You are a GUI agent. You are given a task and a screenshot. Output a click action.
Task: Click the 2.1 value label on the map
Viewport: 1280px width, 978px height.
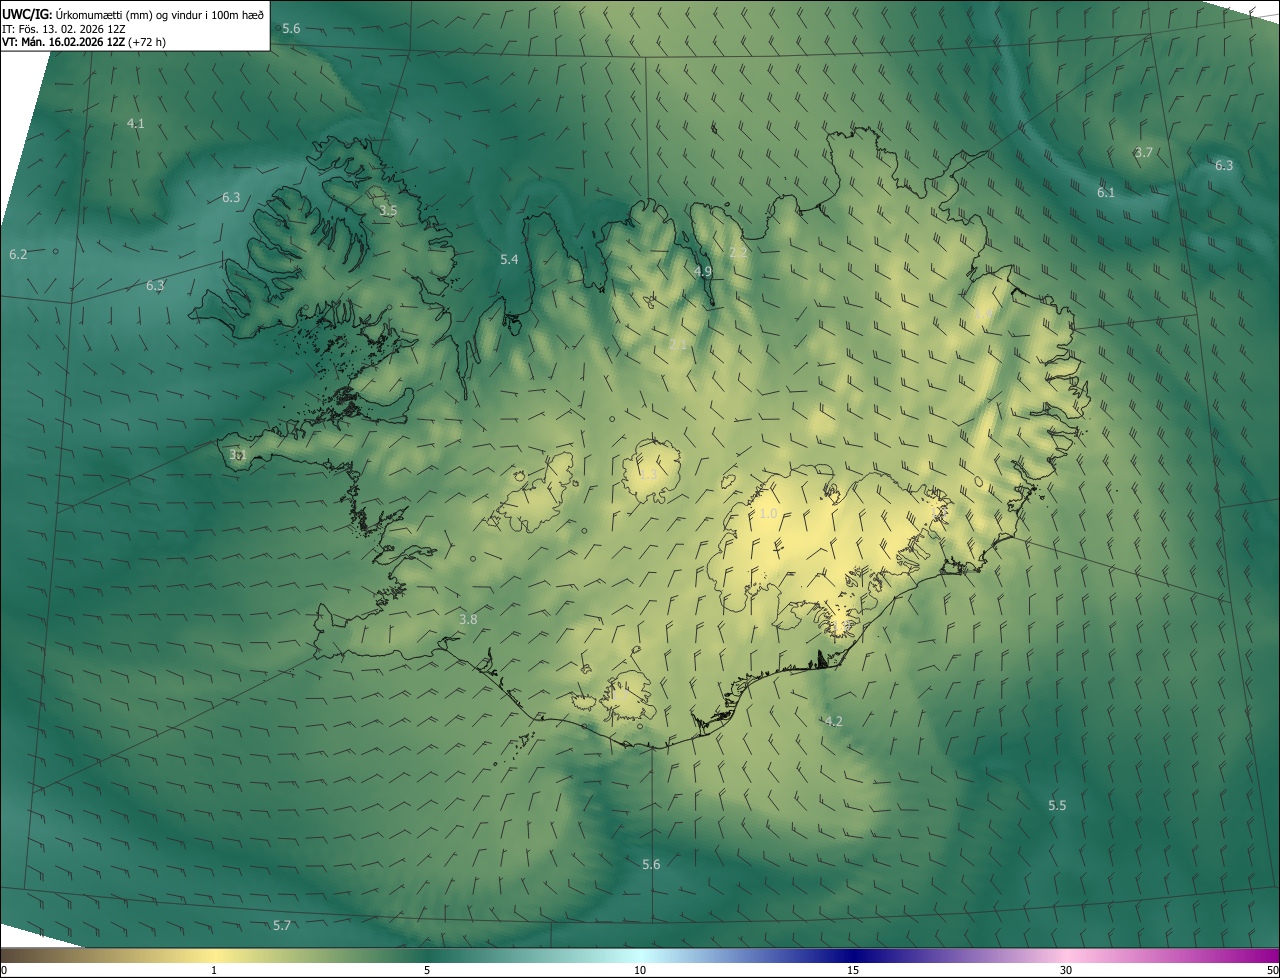click(678, 345)
